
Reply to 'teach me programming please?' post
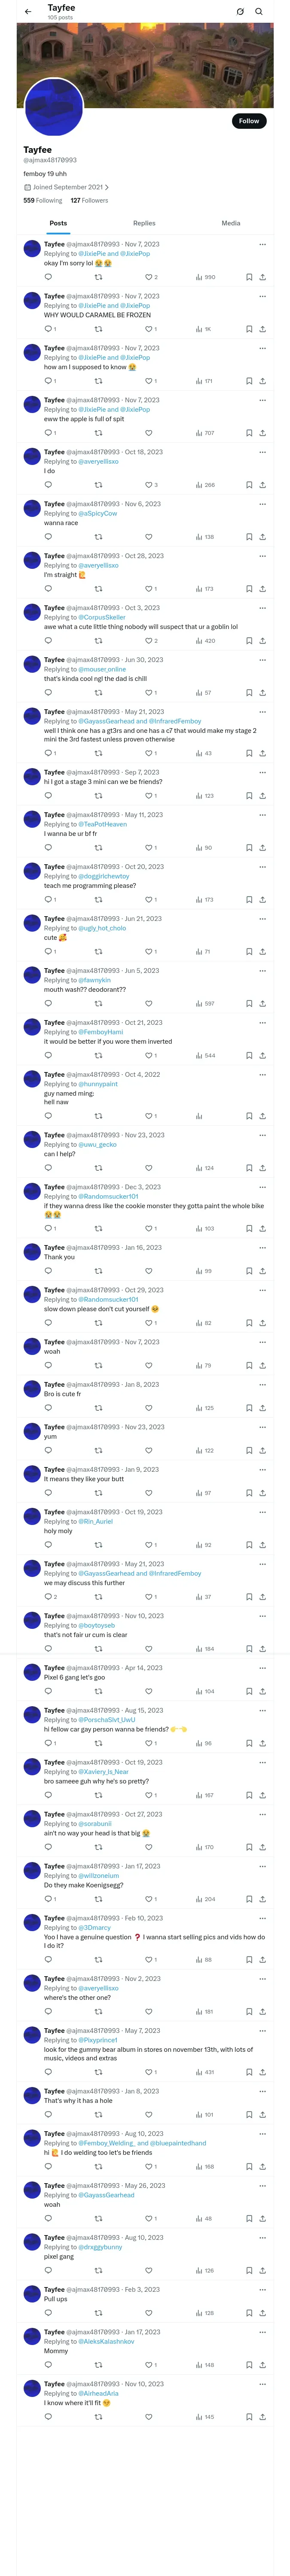48,900
